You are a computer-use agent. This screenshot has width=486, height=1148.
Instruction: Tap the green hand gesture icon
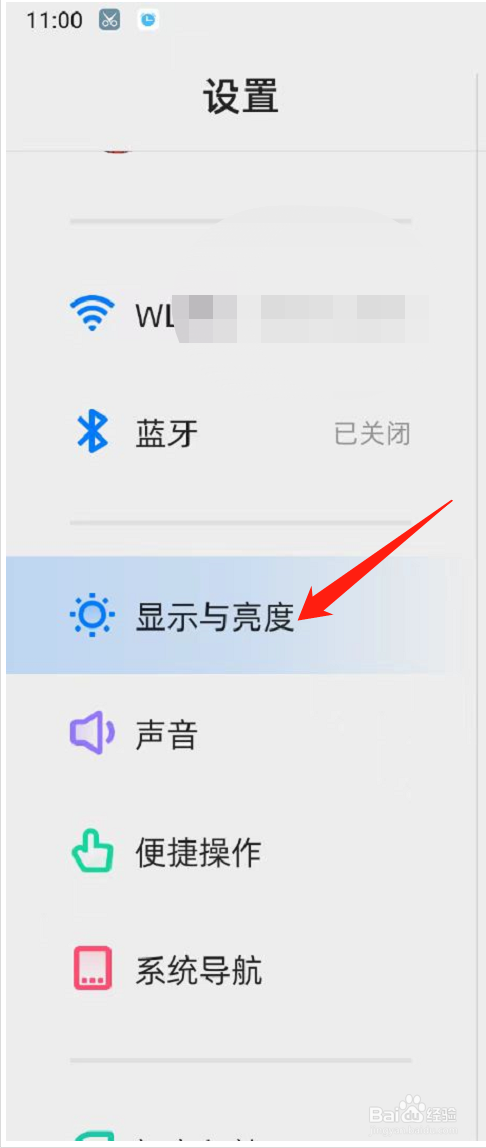pos(92,850)
